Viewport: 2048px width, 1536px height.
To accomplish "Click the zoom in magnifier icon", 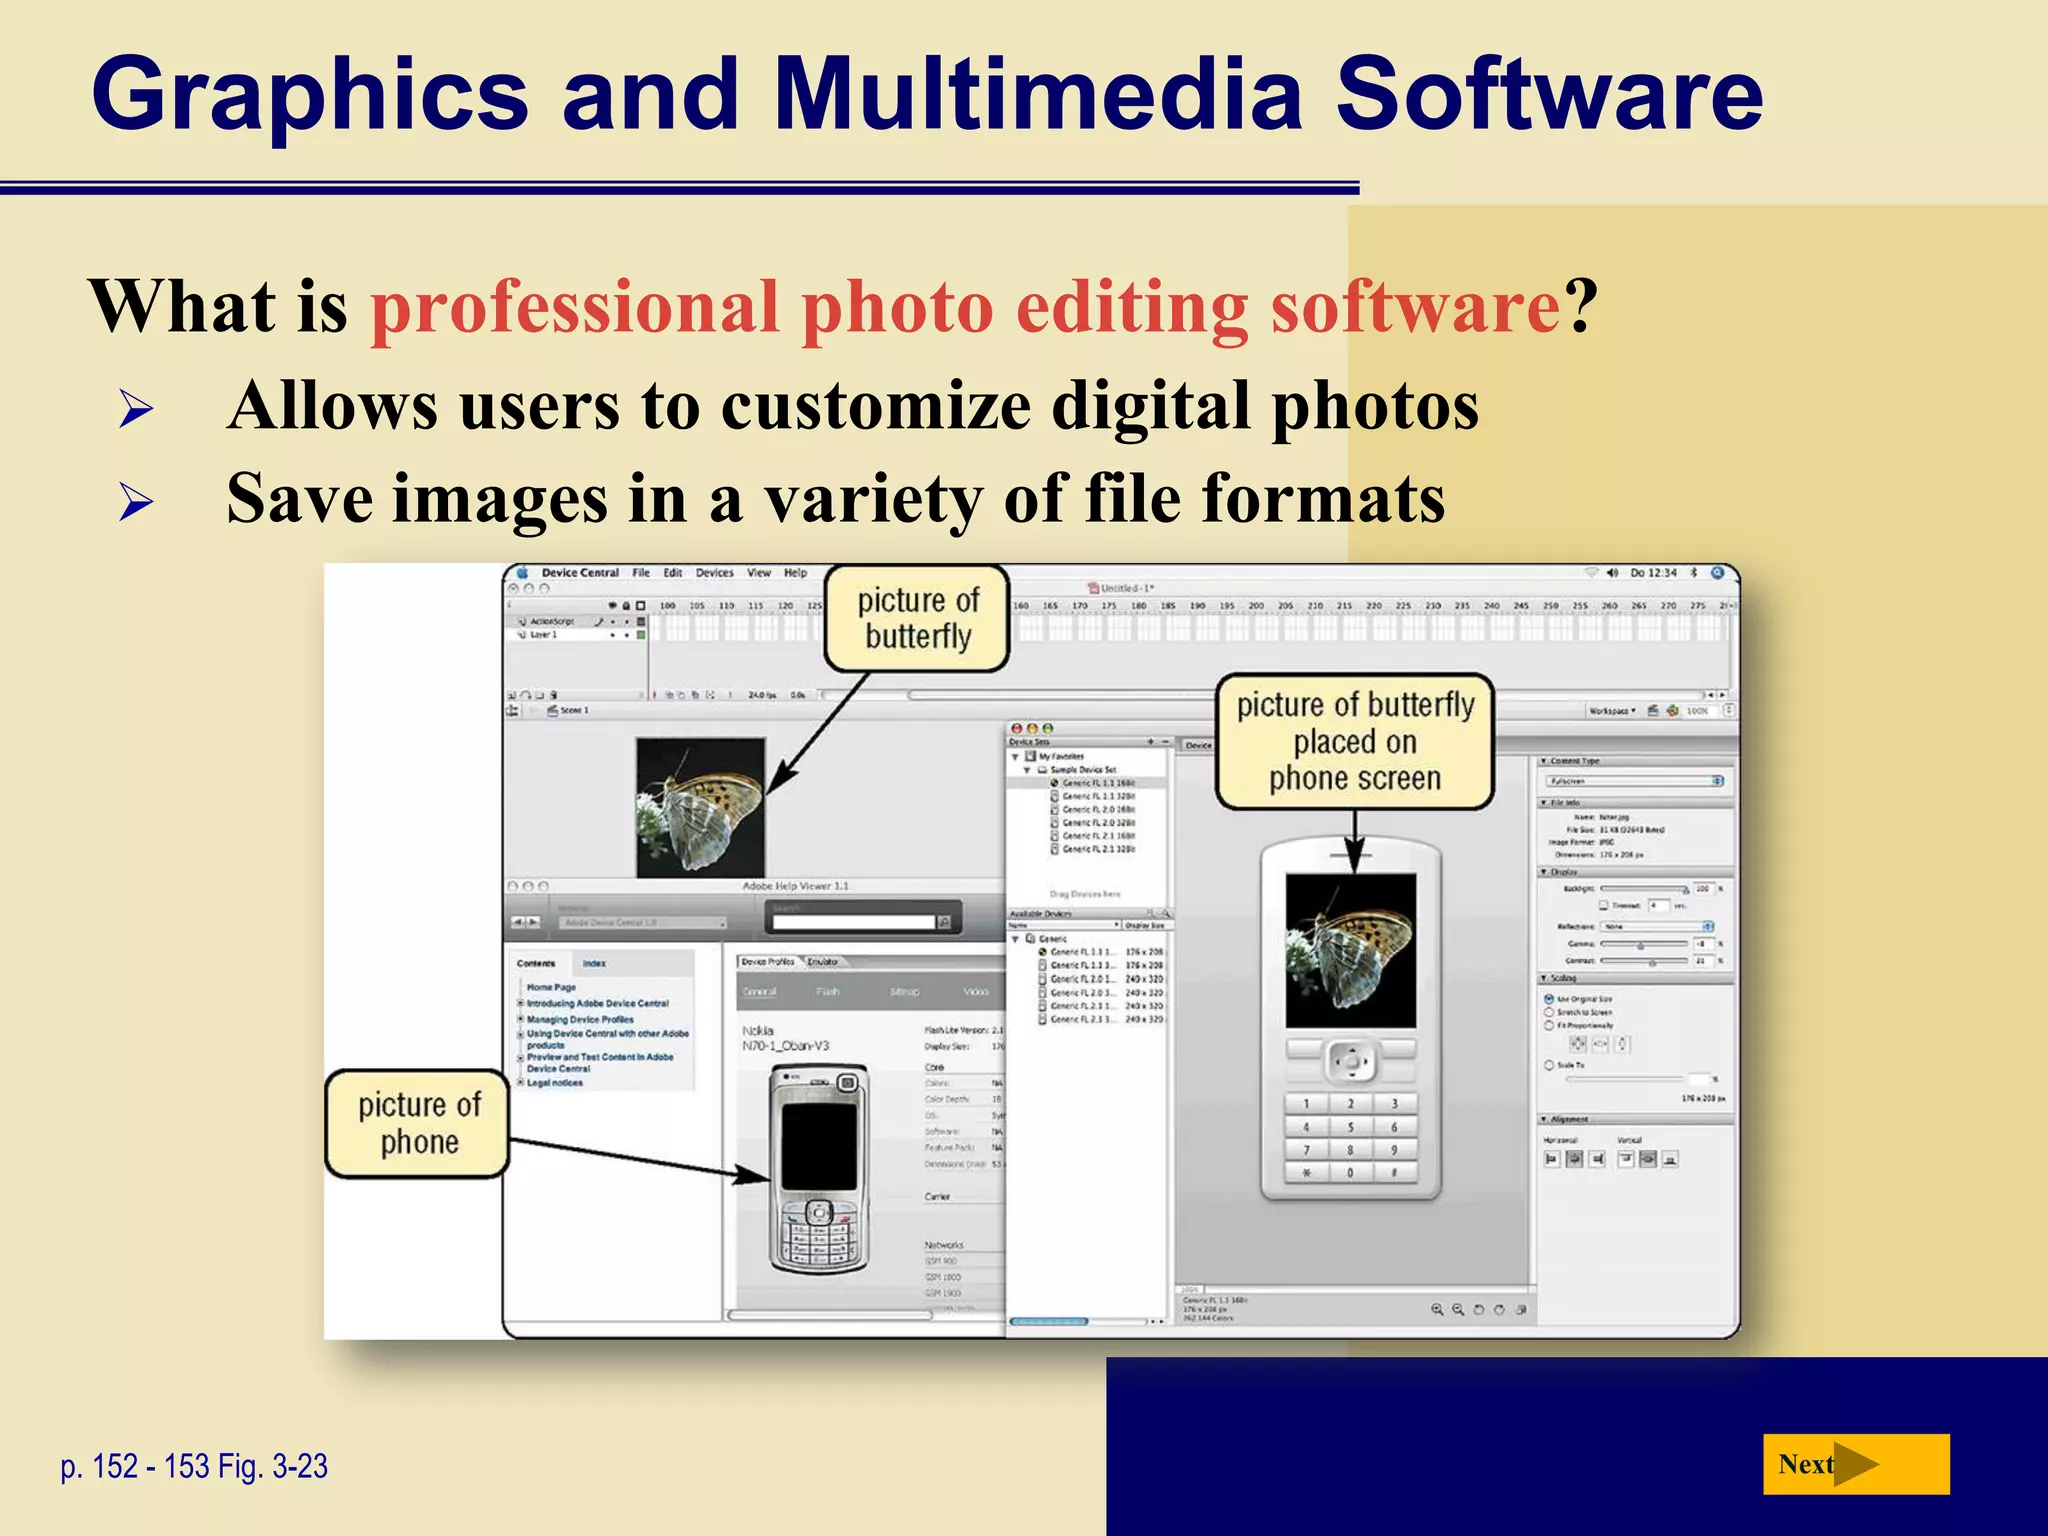I will (x=1437, y=1309).
